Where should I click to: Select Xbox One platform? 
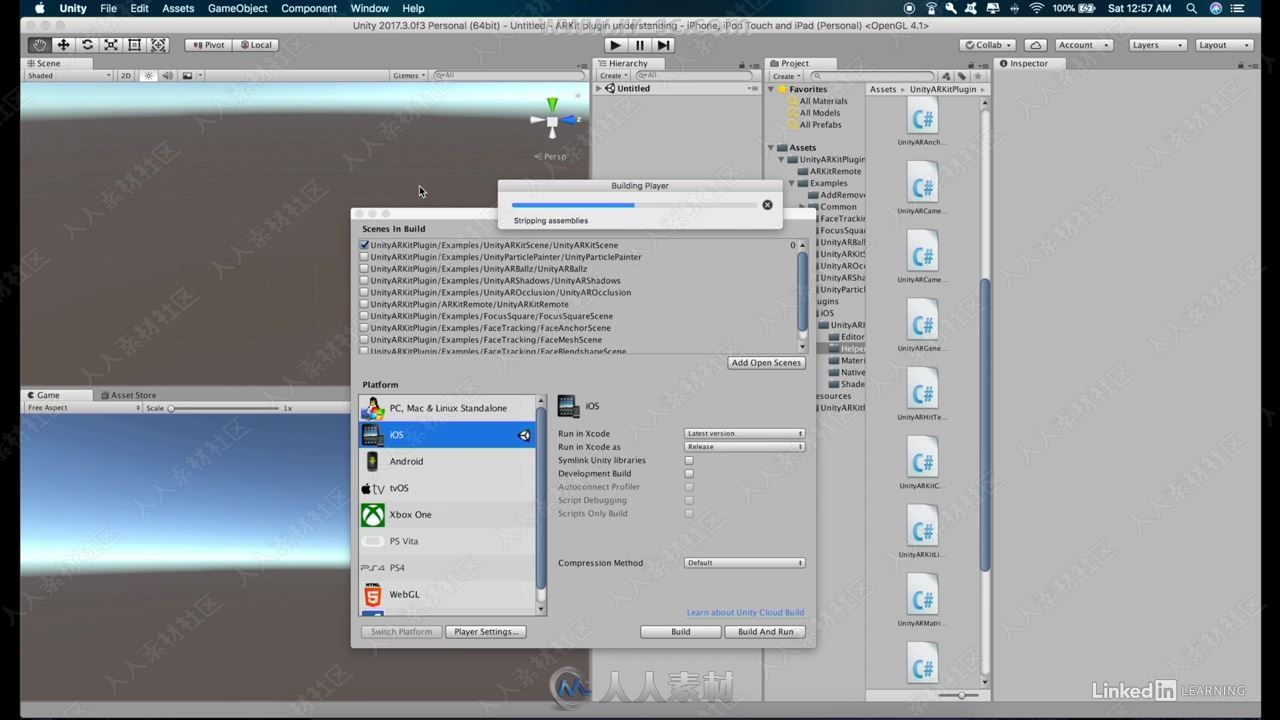point(447,514)
